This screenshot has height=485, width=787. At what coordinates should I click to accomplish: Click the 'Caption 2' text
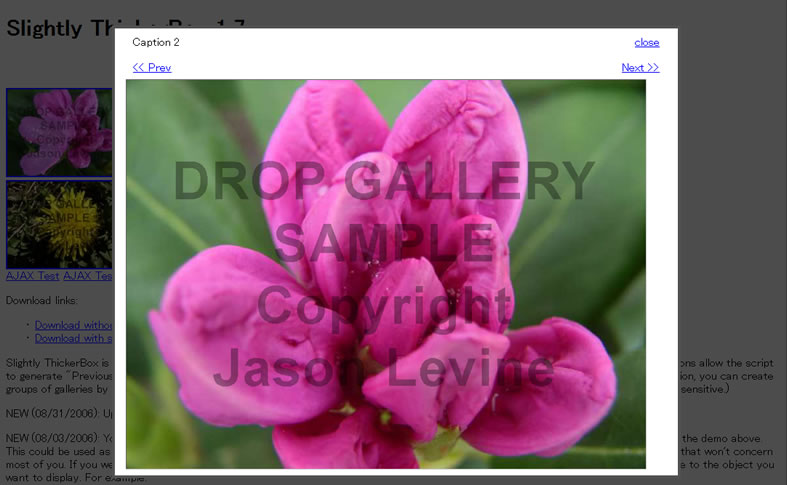click(x=156, y=42)
